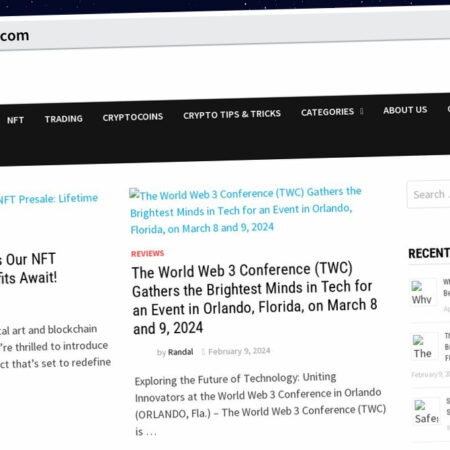Open the World Web 3 Conference article headline
The height and width of the screenshot is (450, 450).
pyautogui.click(x=255, y=299)
